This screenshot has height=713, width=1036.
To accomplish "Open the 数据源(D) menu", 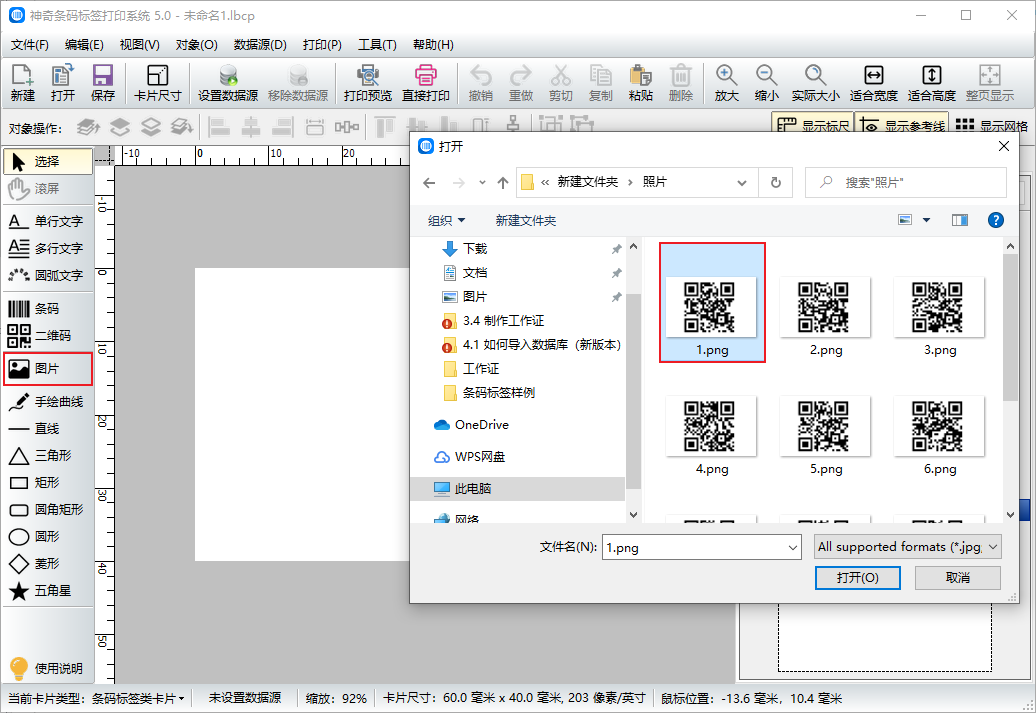I will coord(260,45).
